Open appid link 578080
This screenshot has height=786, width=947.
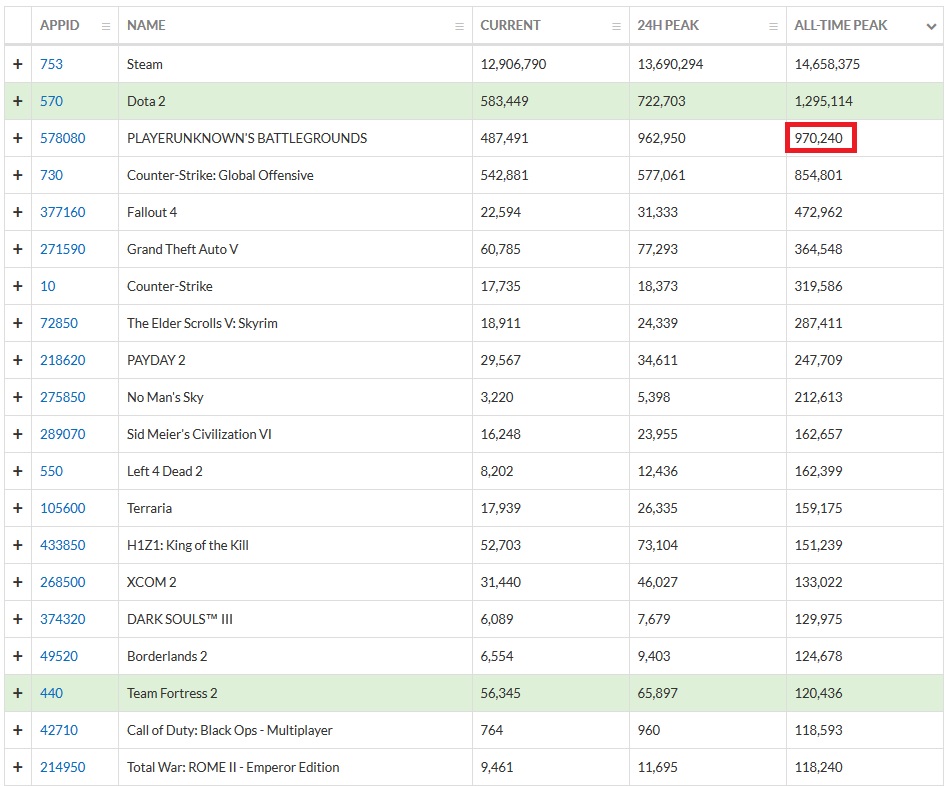(63, 138)
